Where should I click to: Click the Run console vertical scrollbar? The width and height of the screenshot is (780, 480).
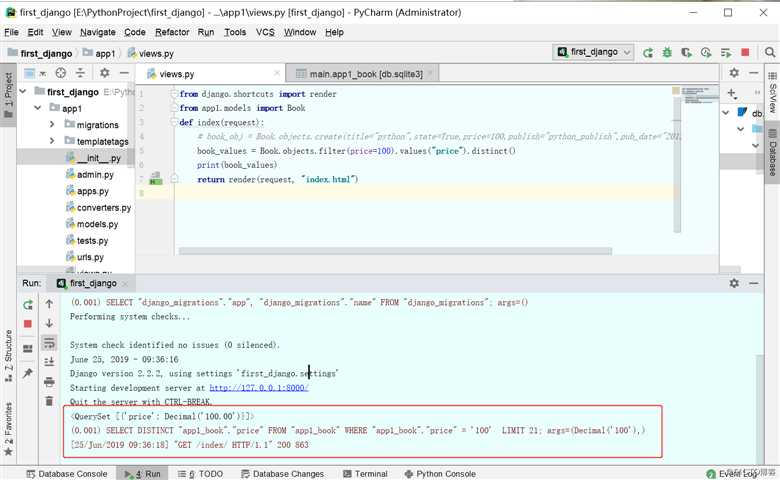759,408
